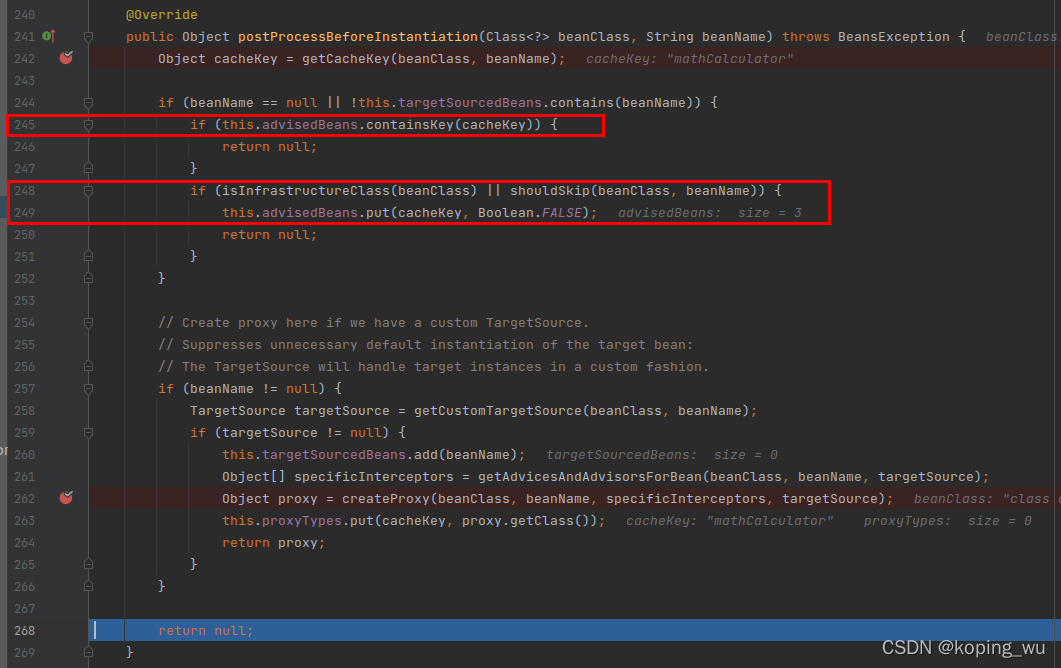Fold the isInfrastructureClass block at line 248

point(88,191)
